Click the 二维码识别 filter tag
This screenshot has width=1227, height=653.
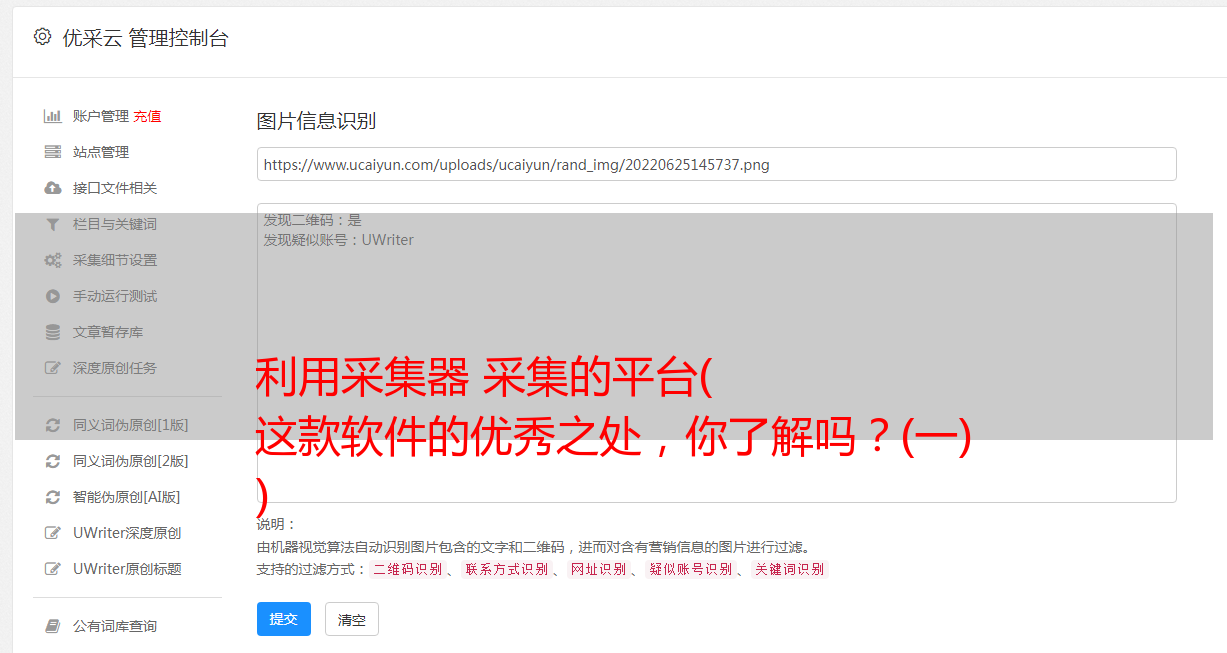[408, 569]
